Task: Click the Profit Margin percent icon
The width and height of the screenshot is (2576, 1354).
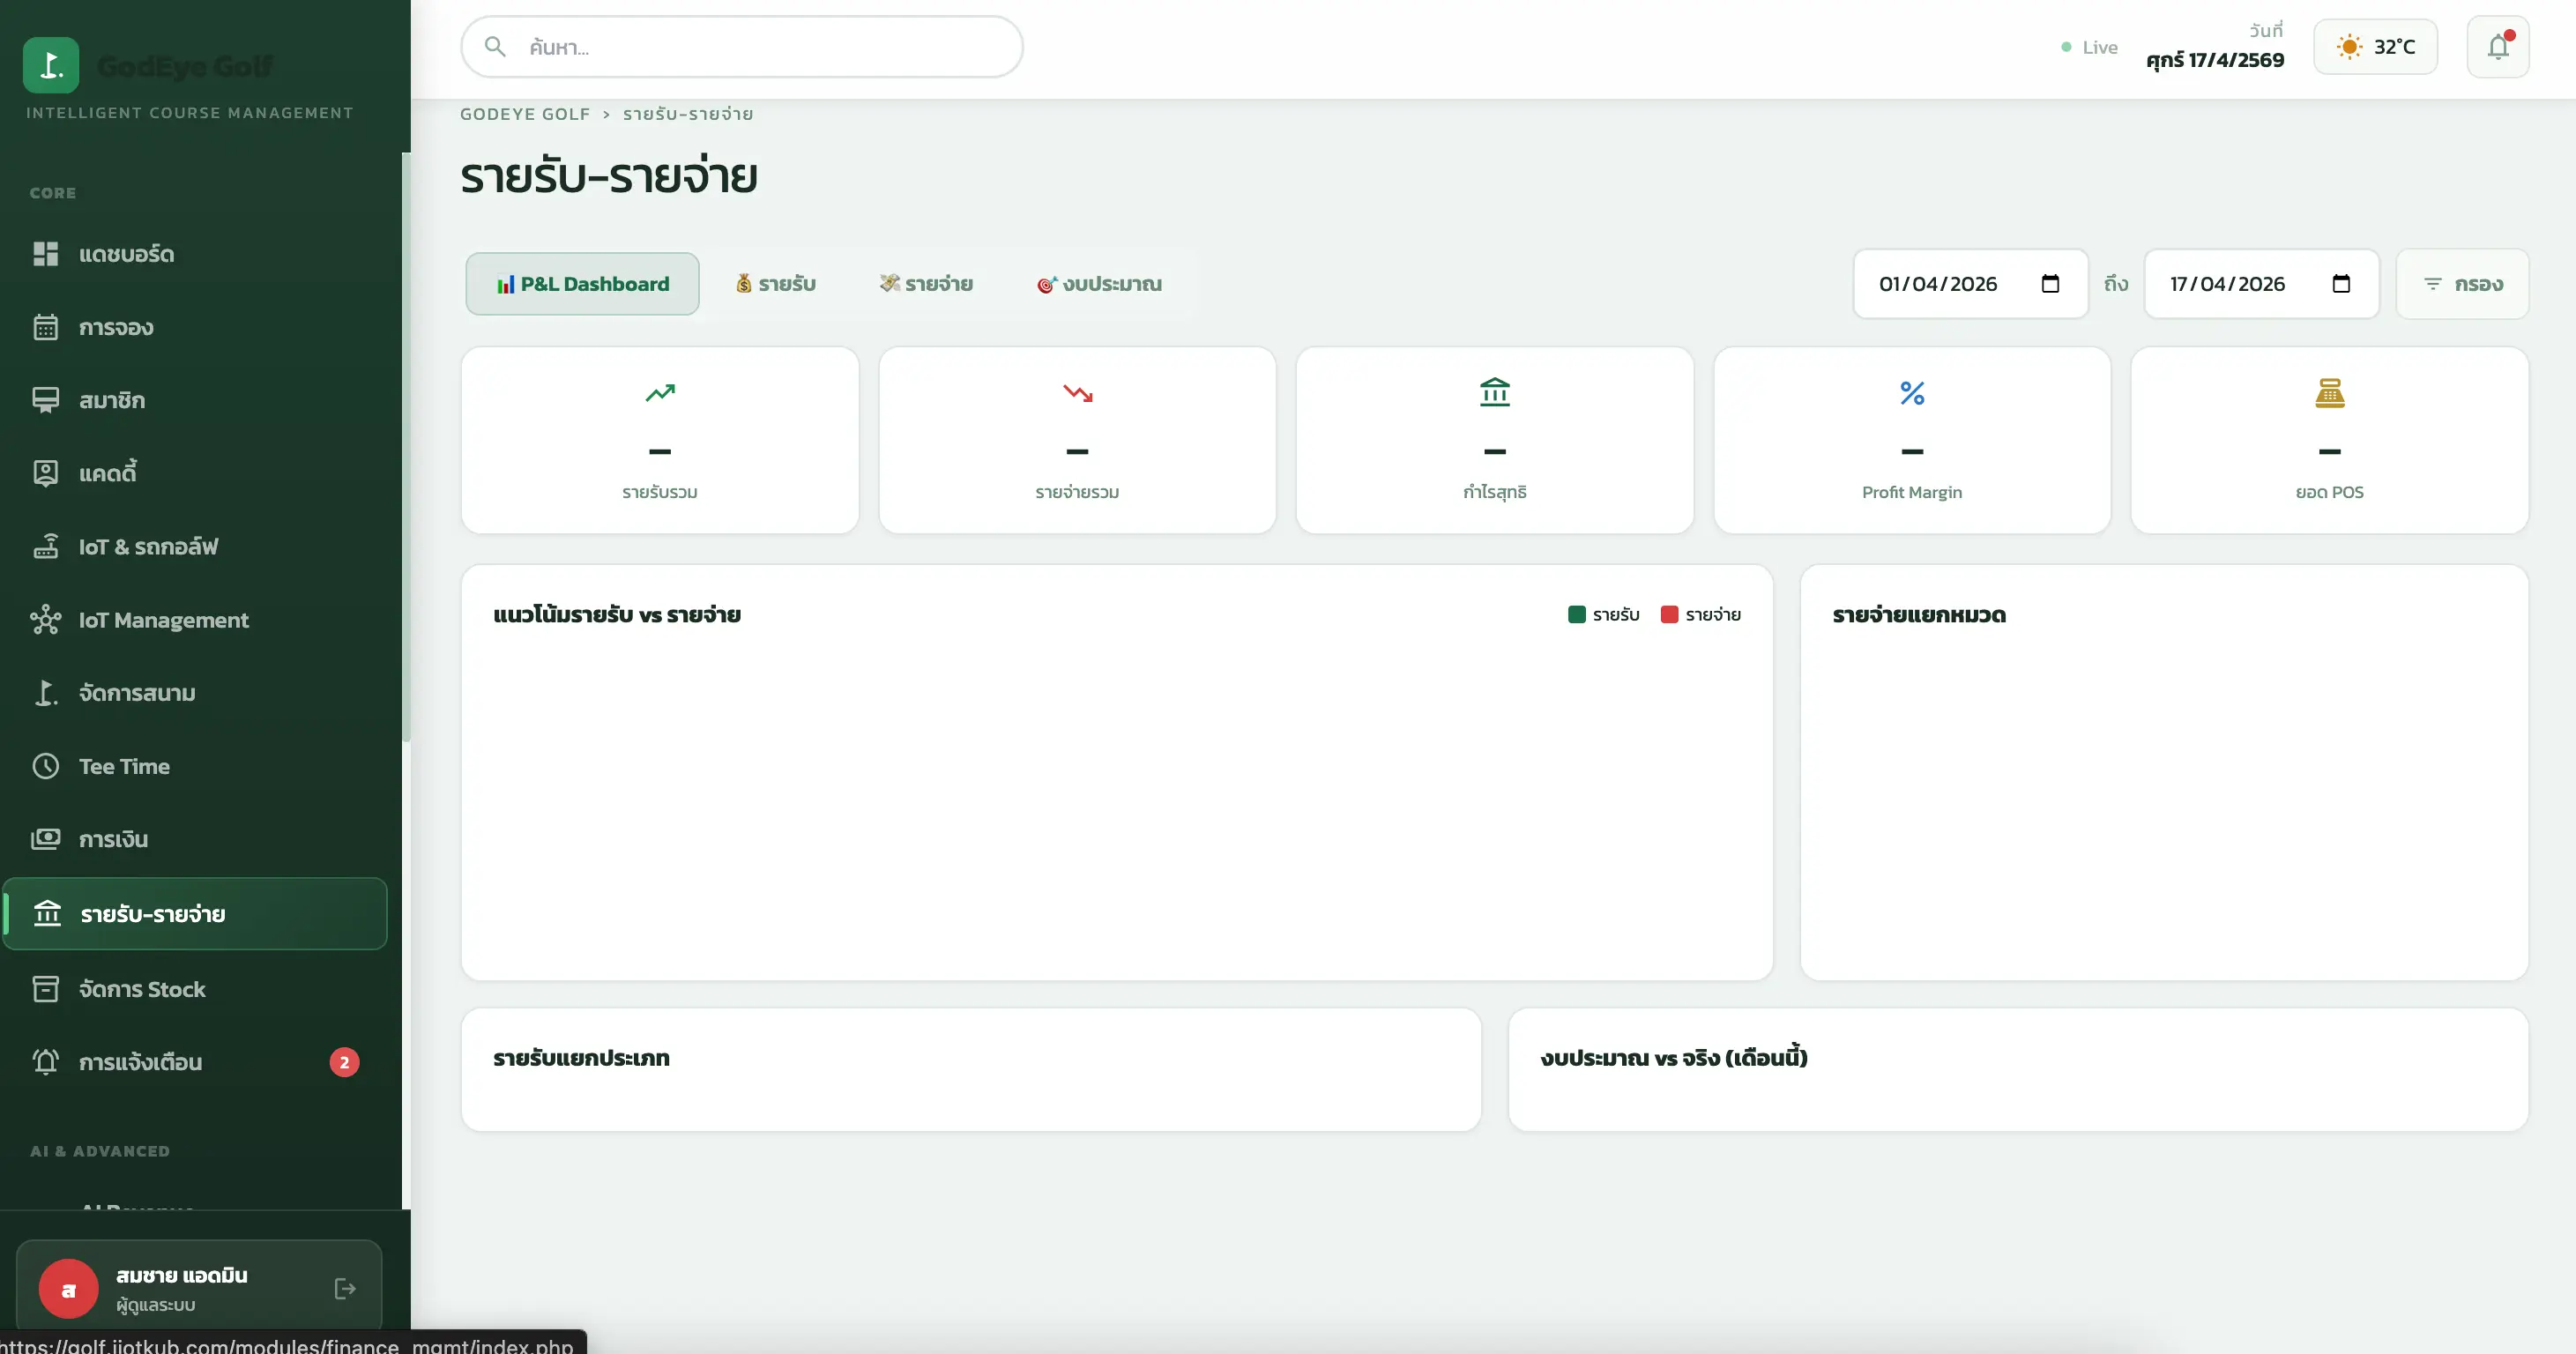Action: (x=1912, y=392)
